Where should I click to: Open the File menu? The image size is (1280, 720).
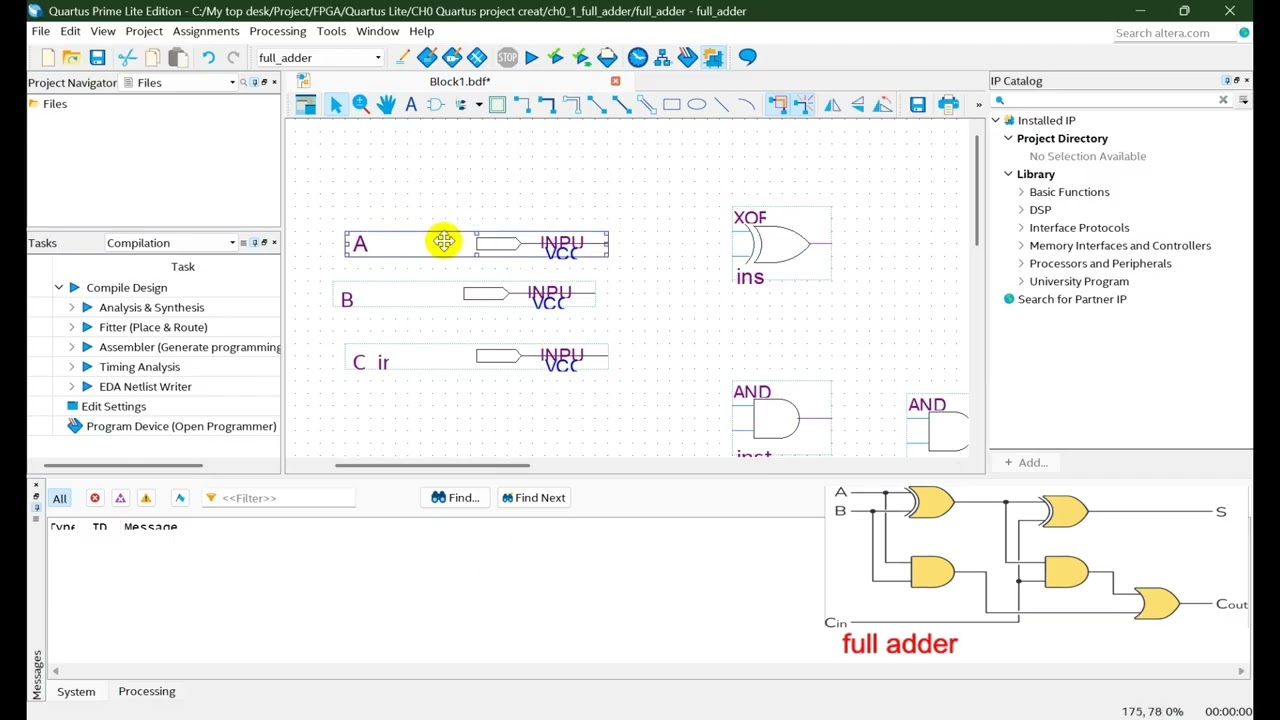point(41,31)
